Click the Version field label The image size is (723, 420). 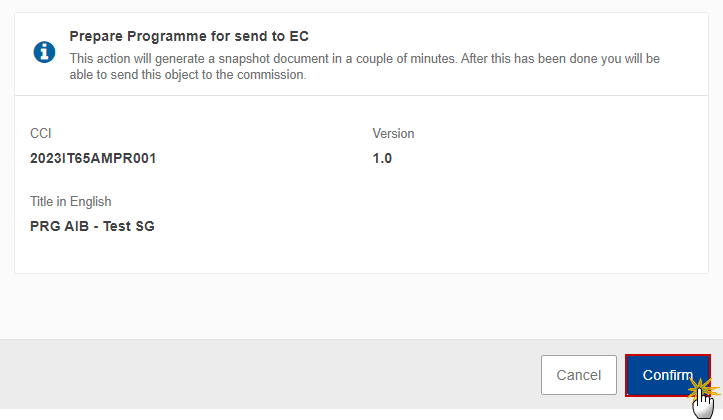point(393,133)
